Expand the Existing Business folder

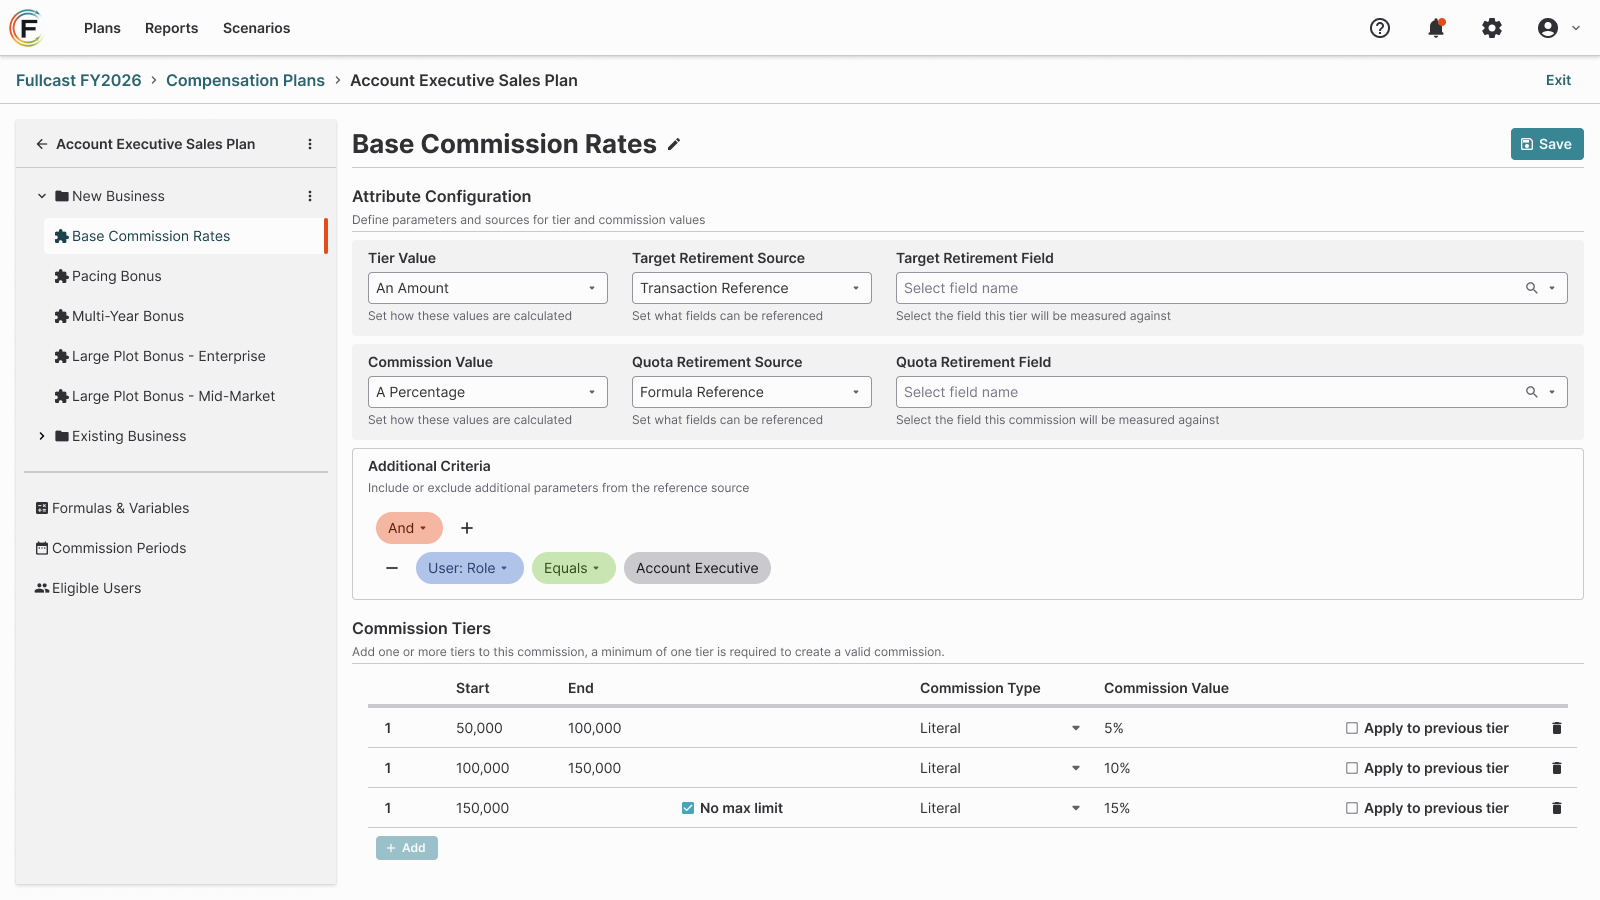click(x=42, y=436)
